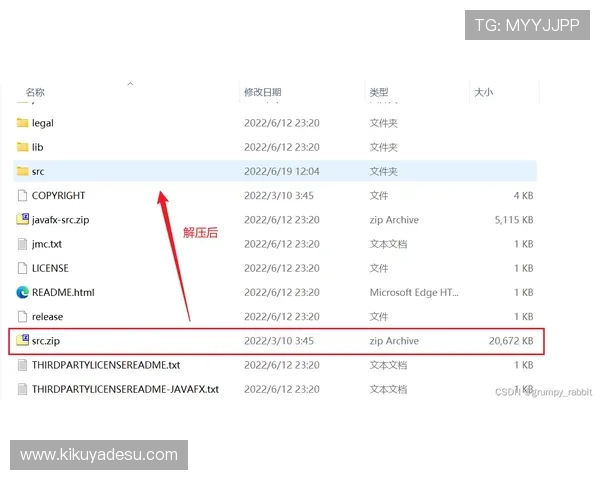Screen dimensions: 600x480
Task: Click the 5,115 KB size value
Action: click(514, 220)
